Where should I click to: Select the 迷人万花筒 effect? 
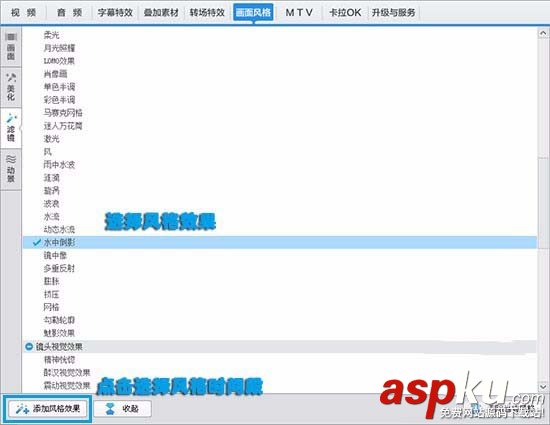coord(63,126)
